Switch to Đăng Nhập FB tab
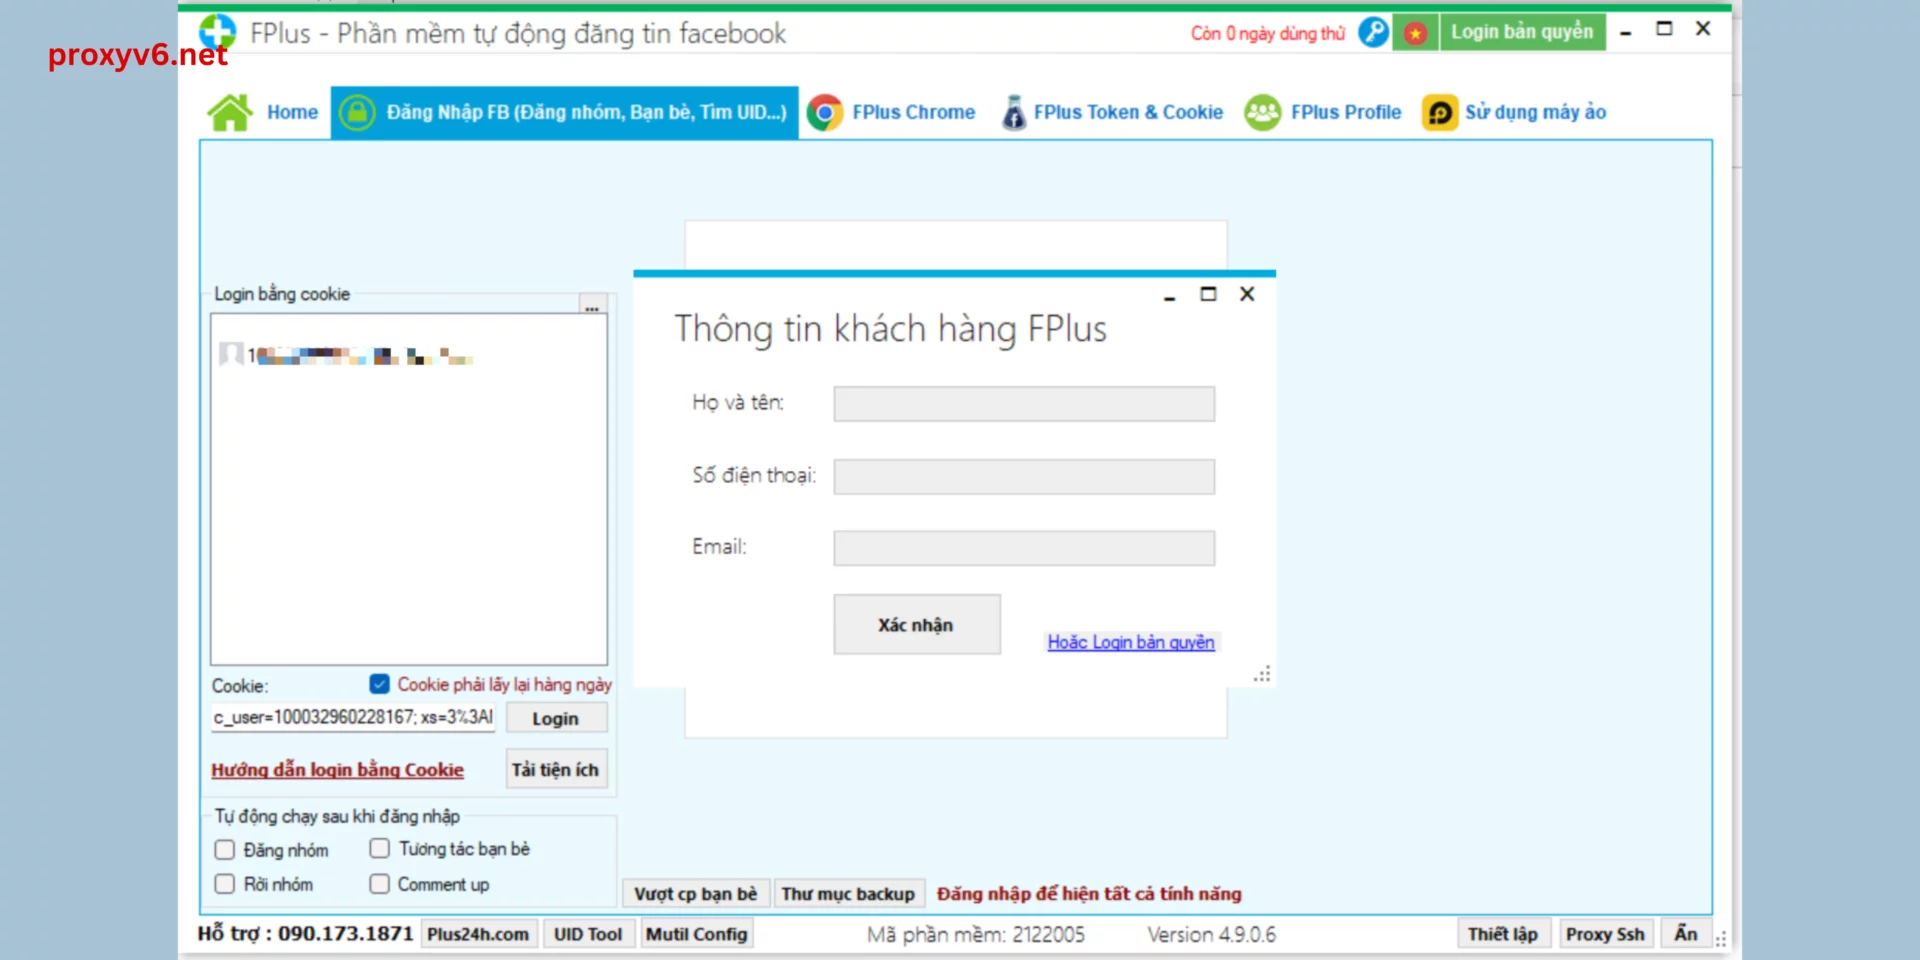 pos(565,112)
